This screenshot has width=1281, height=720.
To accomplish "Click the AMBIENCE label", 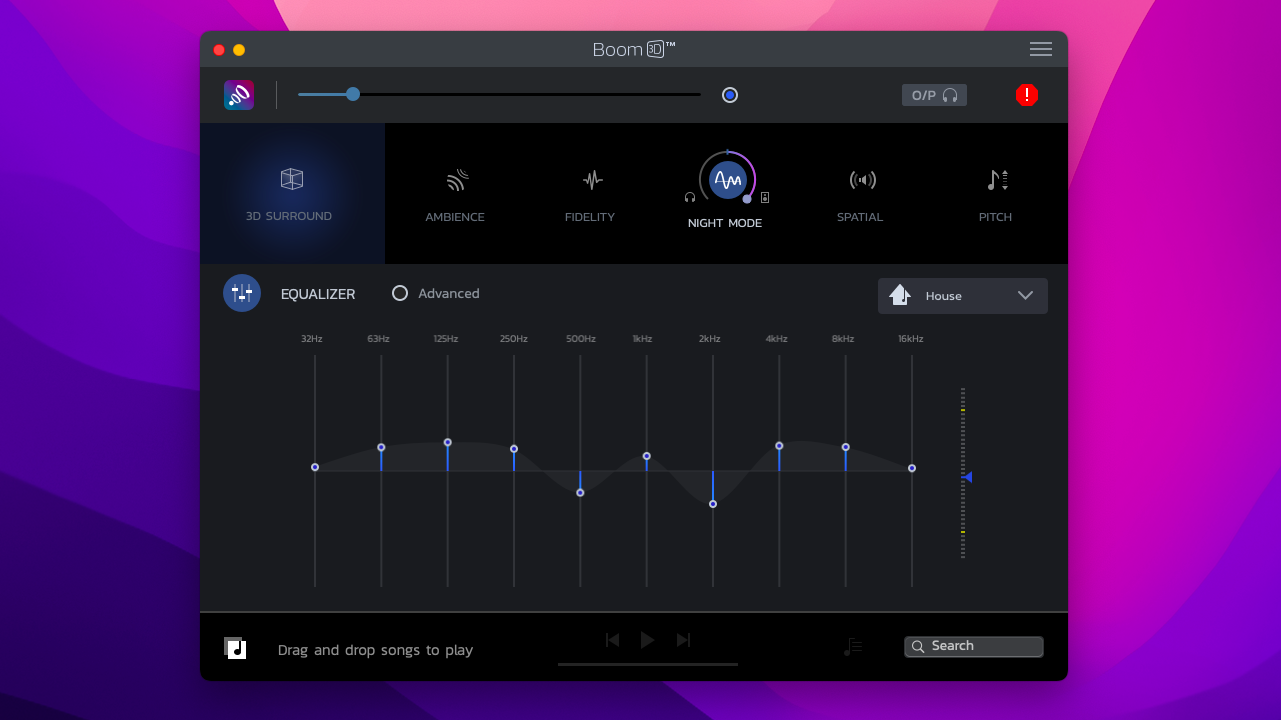I will [x=455, y=217].
